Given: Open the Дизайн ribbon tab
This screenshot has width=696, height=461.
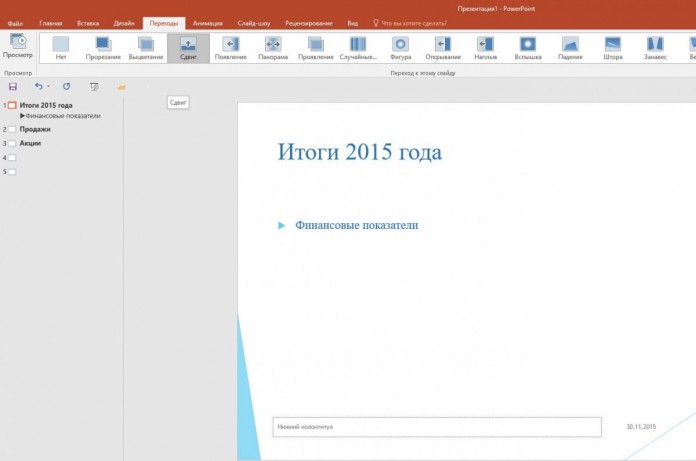Looking at the screenshot, I should pos(124,22).
